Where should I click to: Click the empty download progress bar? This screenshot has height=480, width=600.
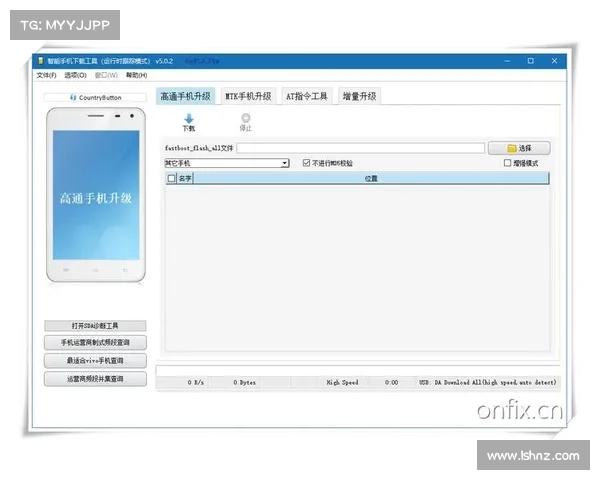[x=358, y=371]
